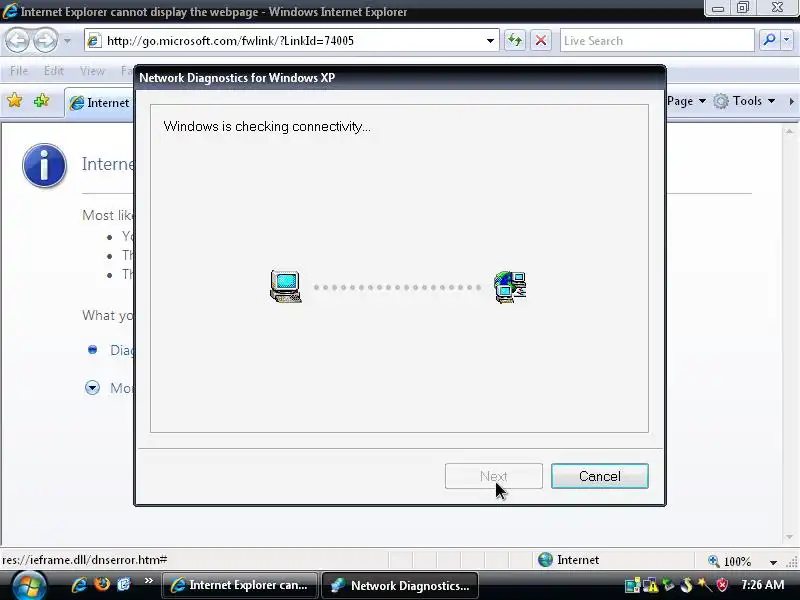This screenshot has height=600, width=800.
Task: Go forward with Internet Explorer forward arrow
Action: (46, 41)
